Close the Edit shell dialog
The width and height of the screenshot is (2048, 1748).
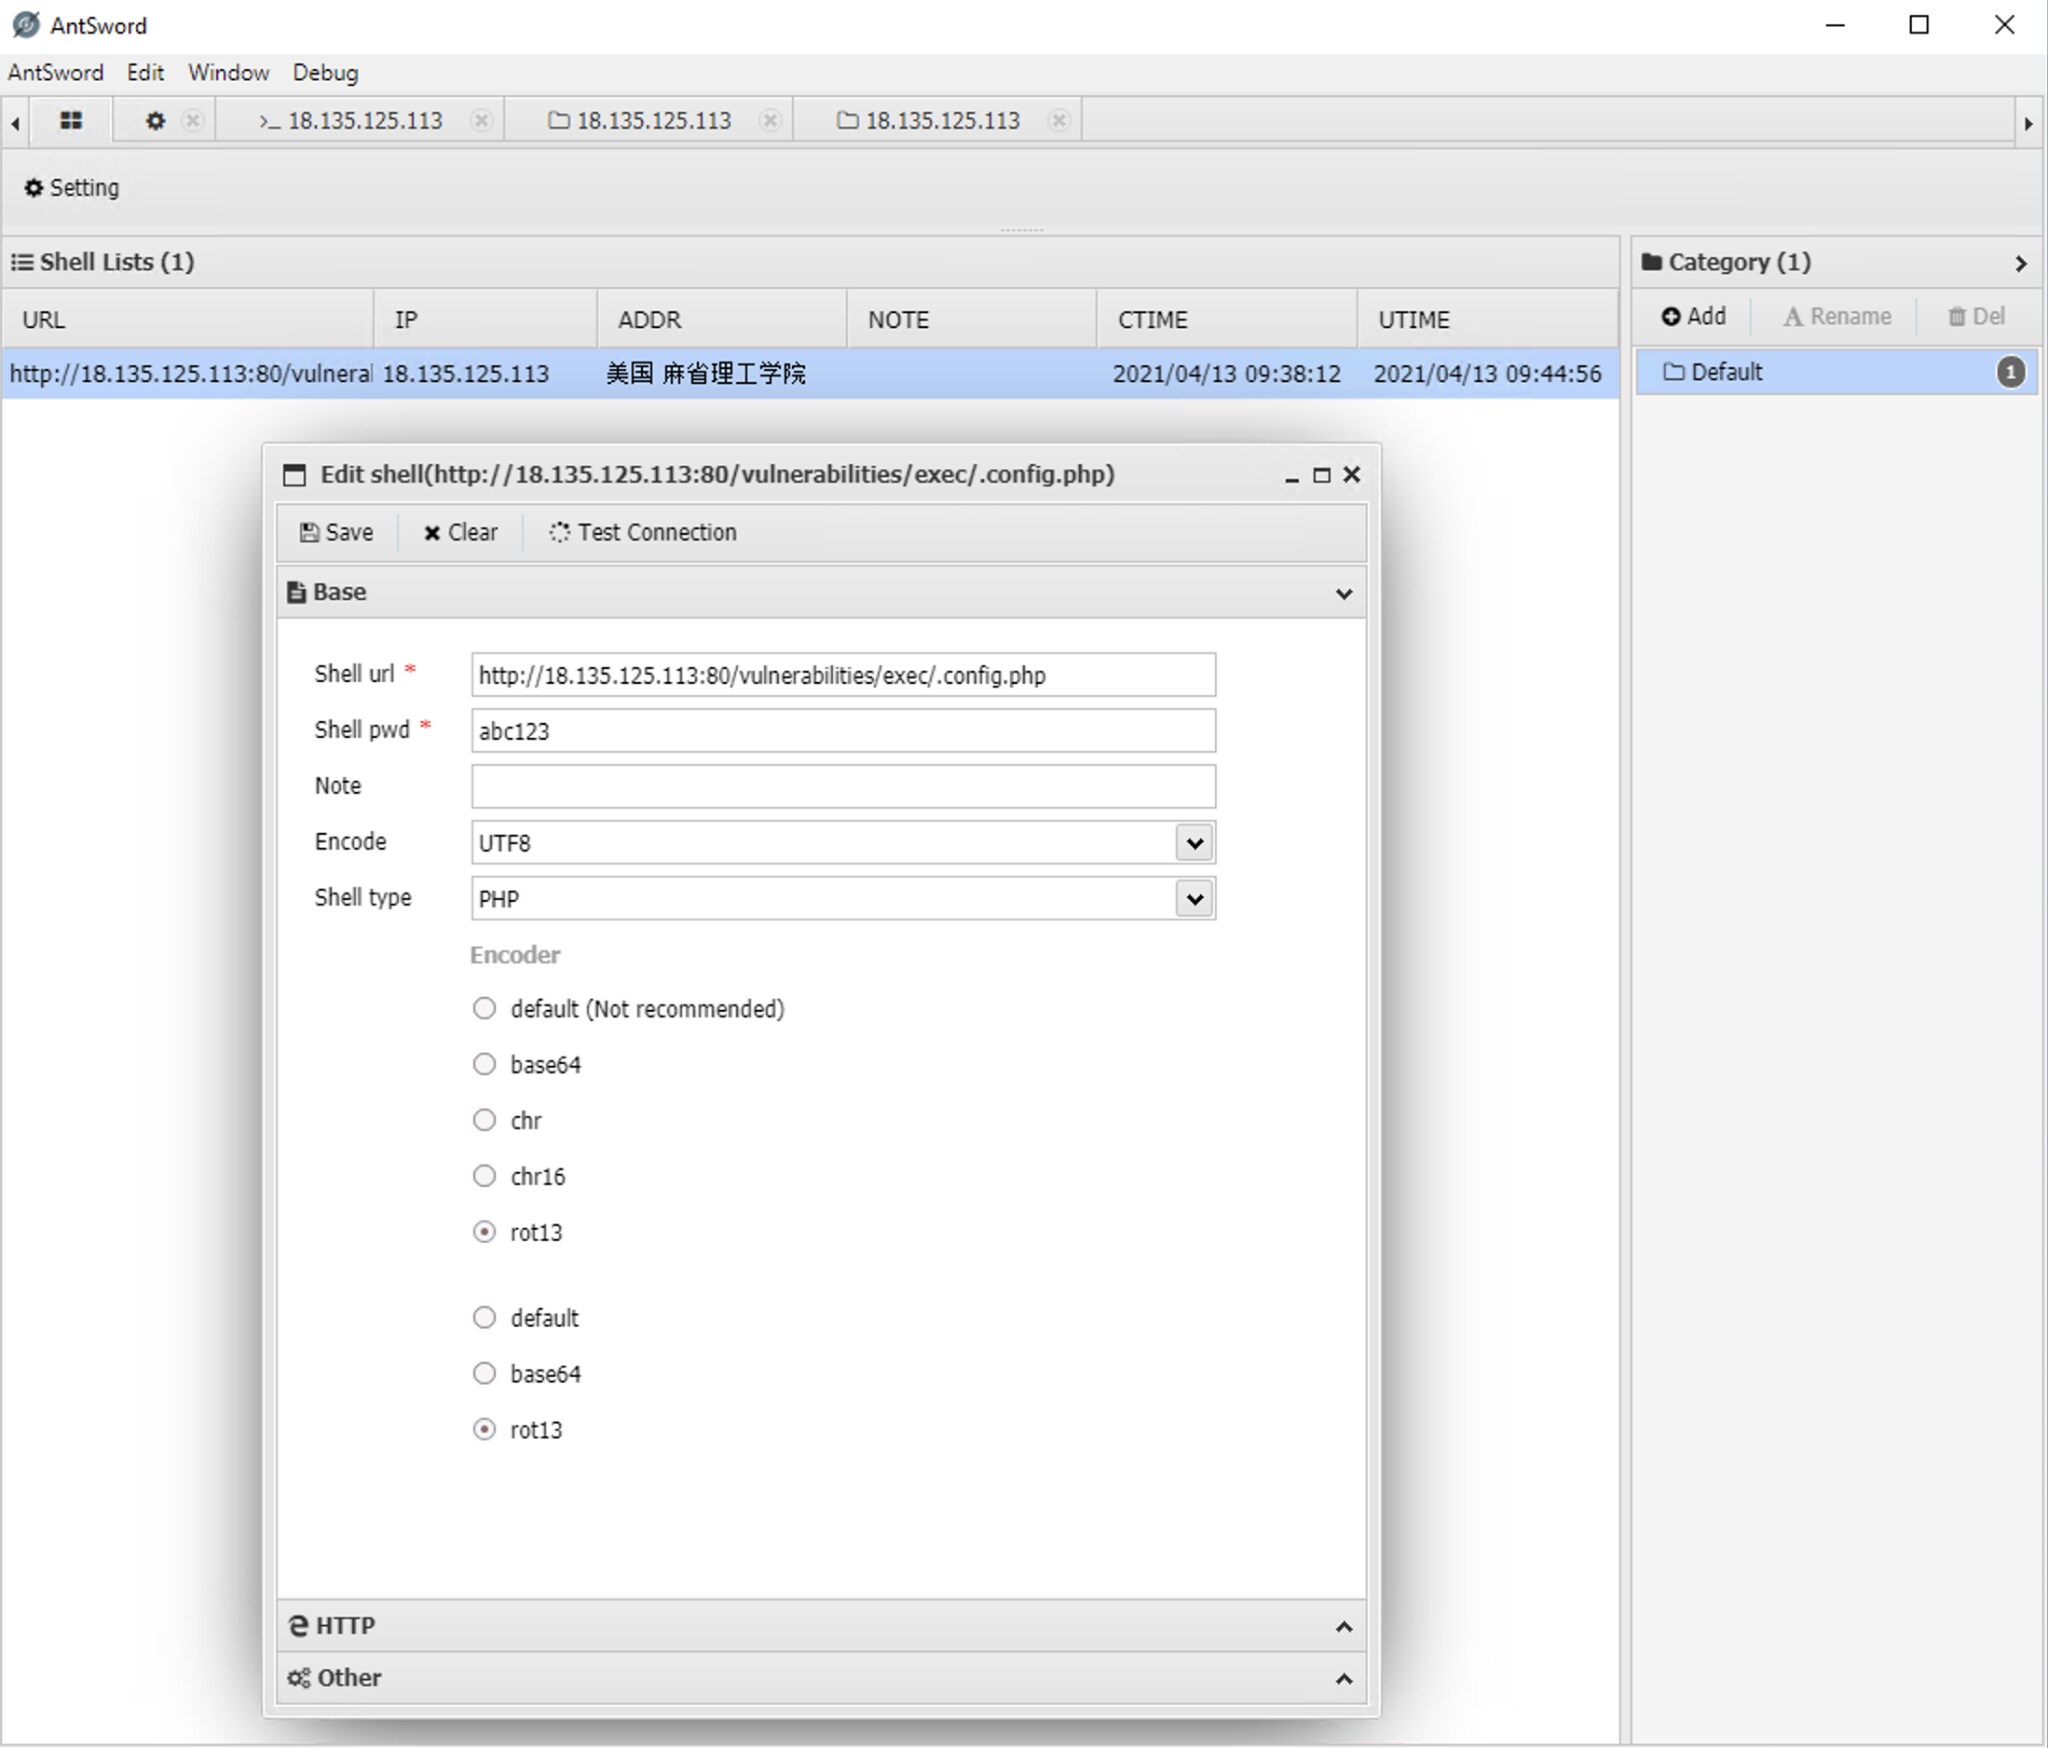[1352, 475]
